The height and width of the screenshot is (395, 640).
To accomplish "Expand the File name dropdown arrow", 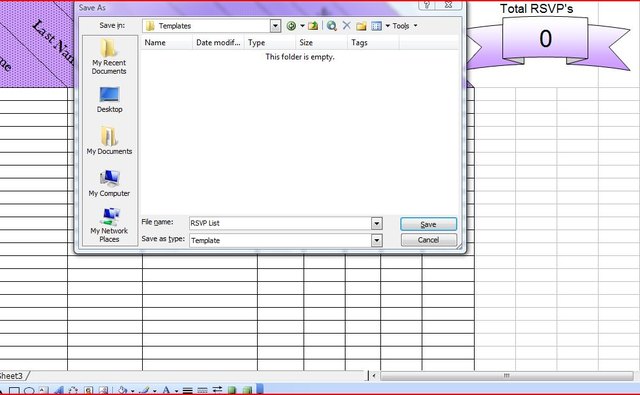I will (377, 223).
